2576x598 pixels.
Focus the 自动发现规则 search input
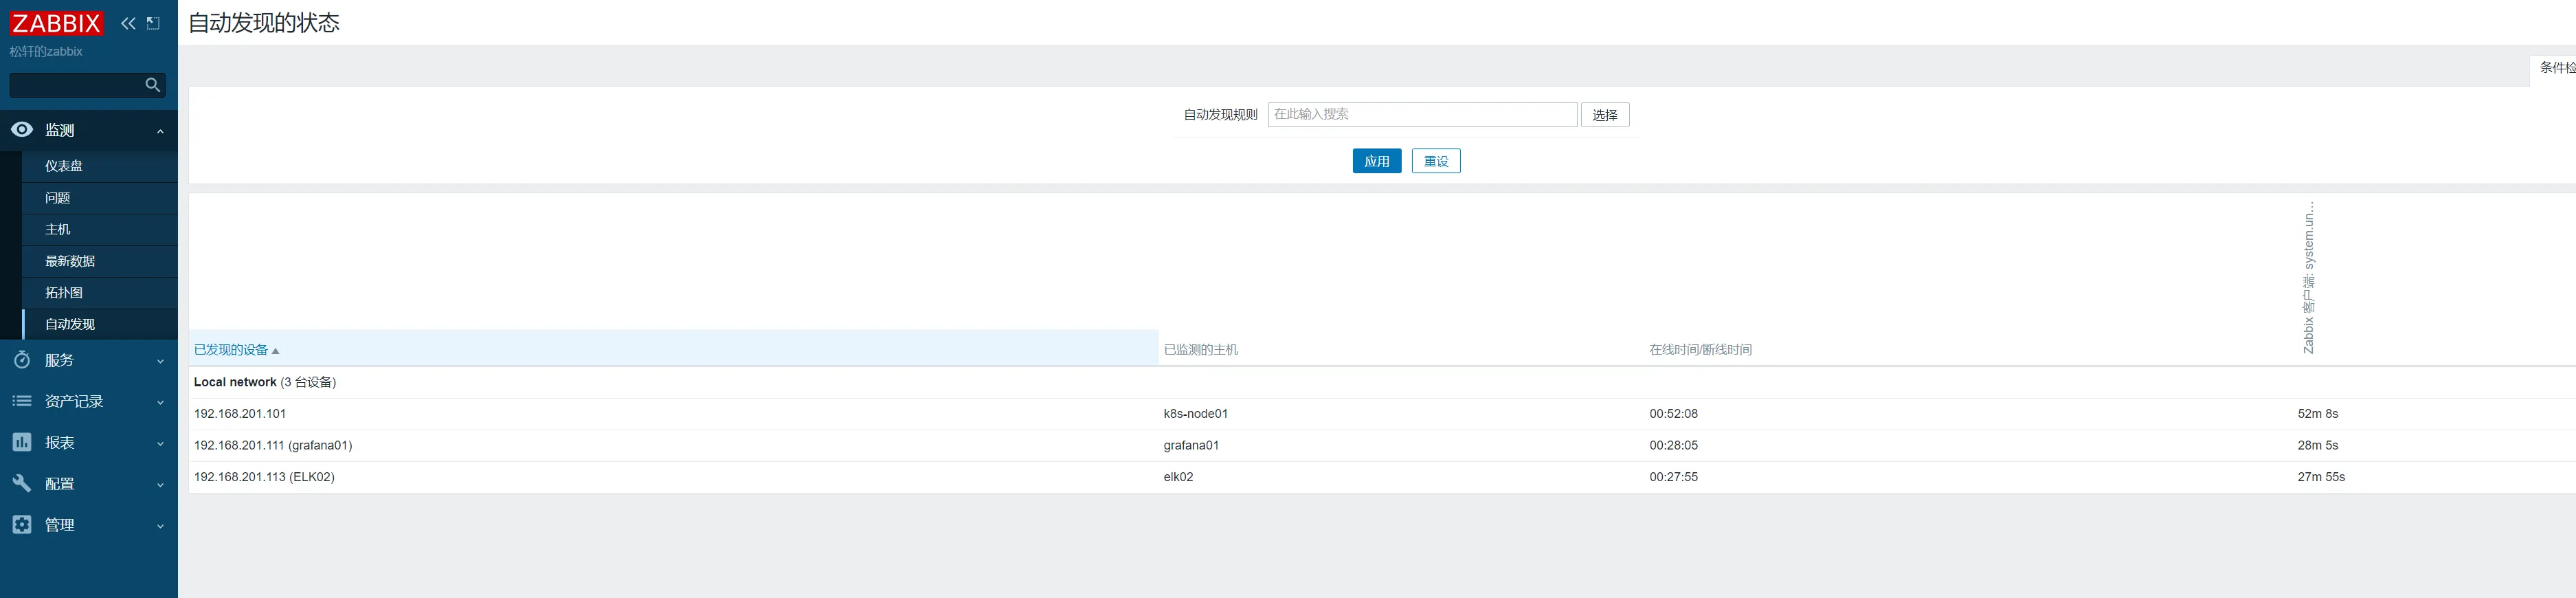[x=1421, y=115]
